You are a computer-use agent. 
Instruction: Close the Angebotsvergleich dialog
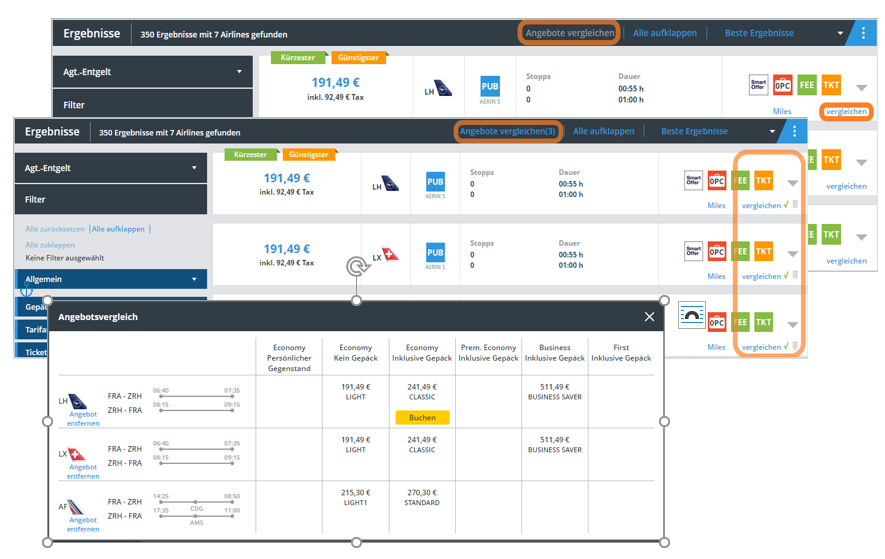pos(649,317)
